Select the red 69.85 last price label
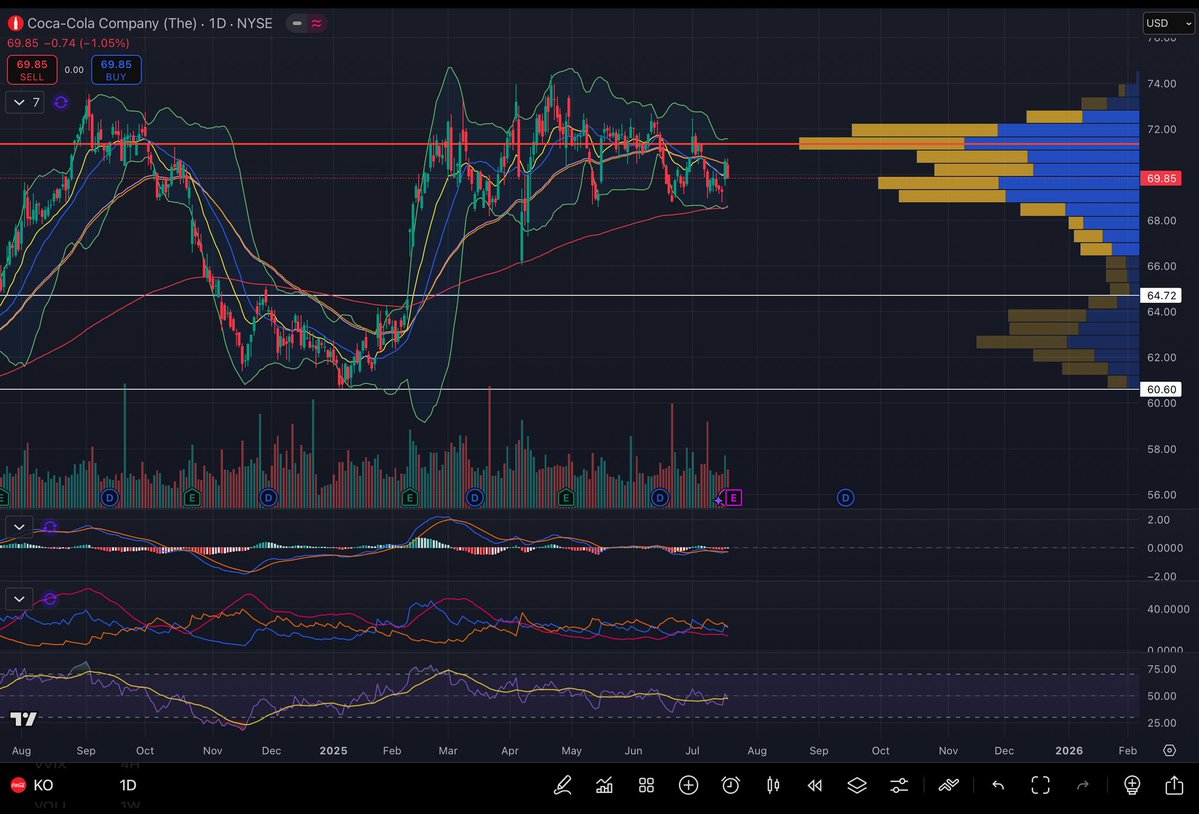This screenshot has width=1199, height=814. [x=1161, y=178]
